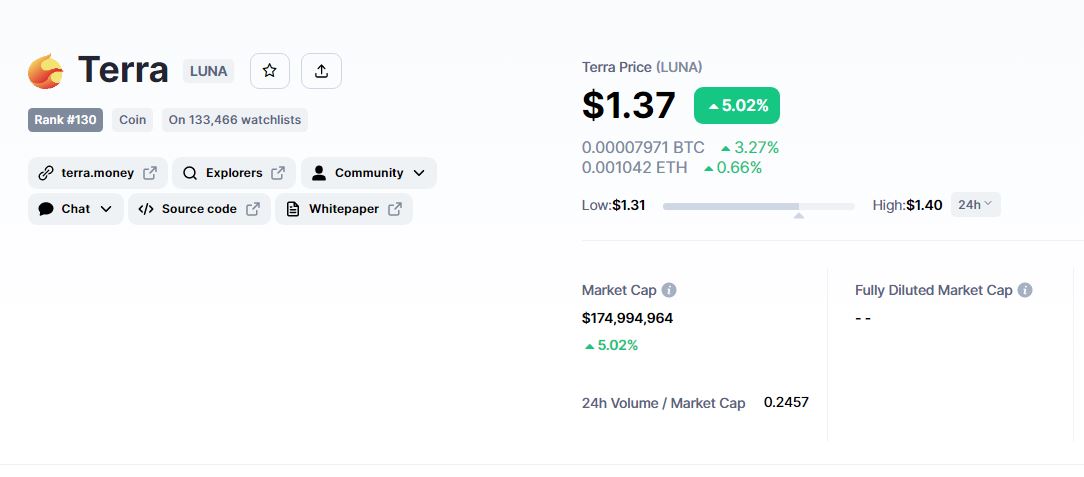Click the 24h Volume / Market Cap label
This screenshot has height=477, width=1084.
pyautogui.click(x=664, y=403)
